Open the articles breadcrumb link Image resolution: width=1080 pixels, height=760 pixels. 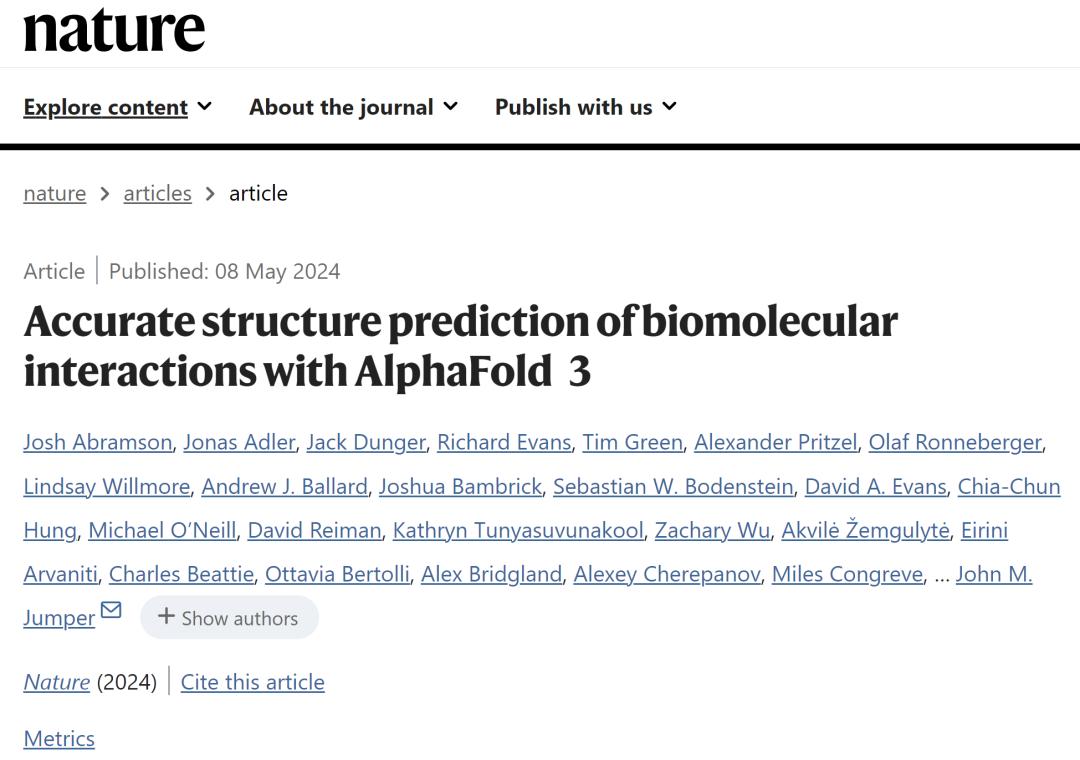(x=157, y=193)
